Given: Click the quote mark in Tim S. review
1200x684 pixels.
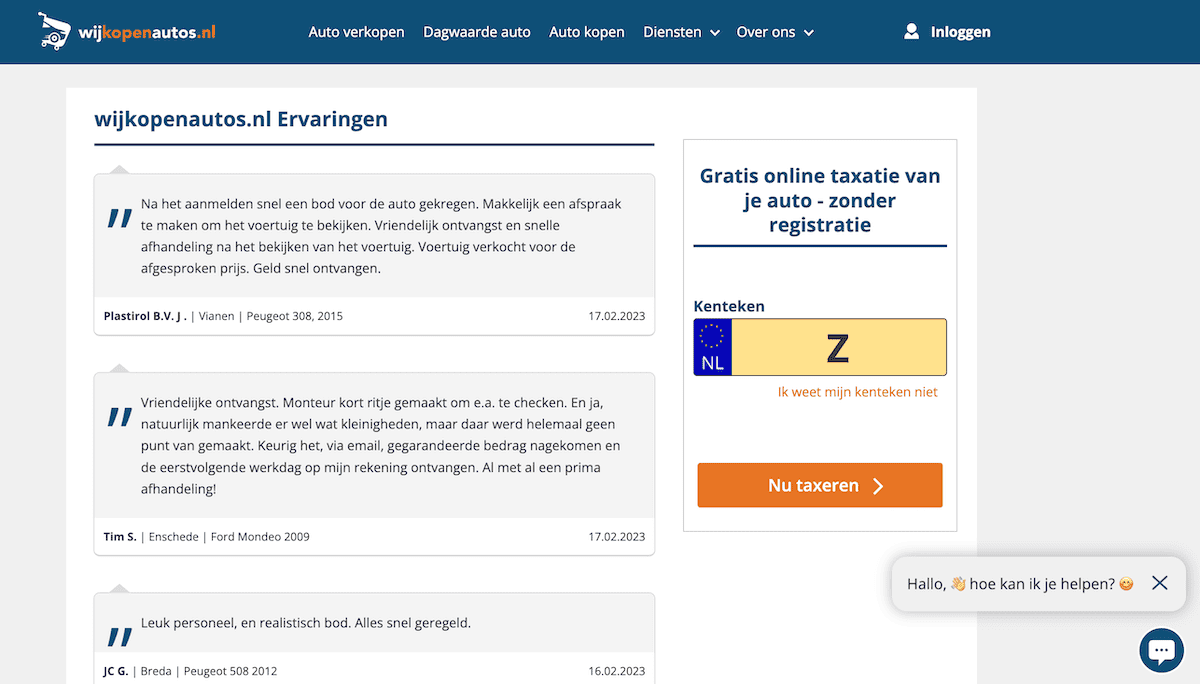Looking at the screenshot, I should 120,418.
